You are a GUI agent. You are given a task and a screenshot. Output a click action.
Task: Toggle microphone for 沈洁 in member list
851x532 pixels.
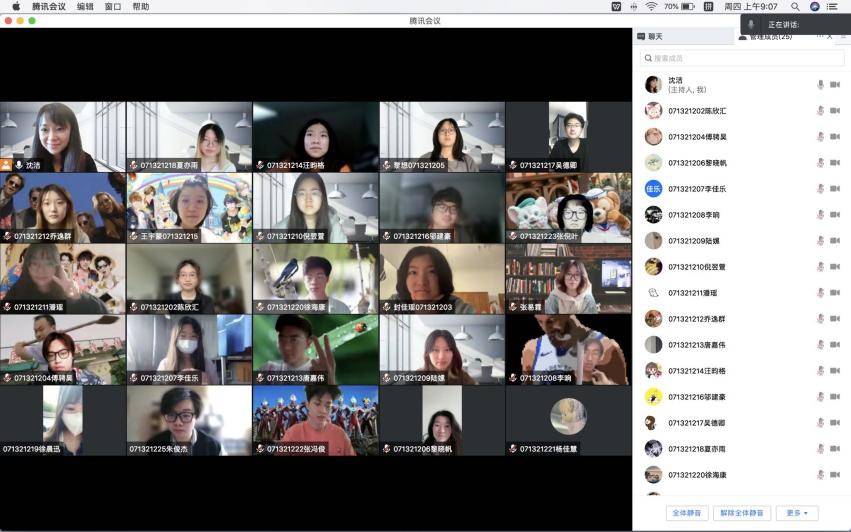click(x=820, y=85)
